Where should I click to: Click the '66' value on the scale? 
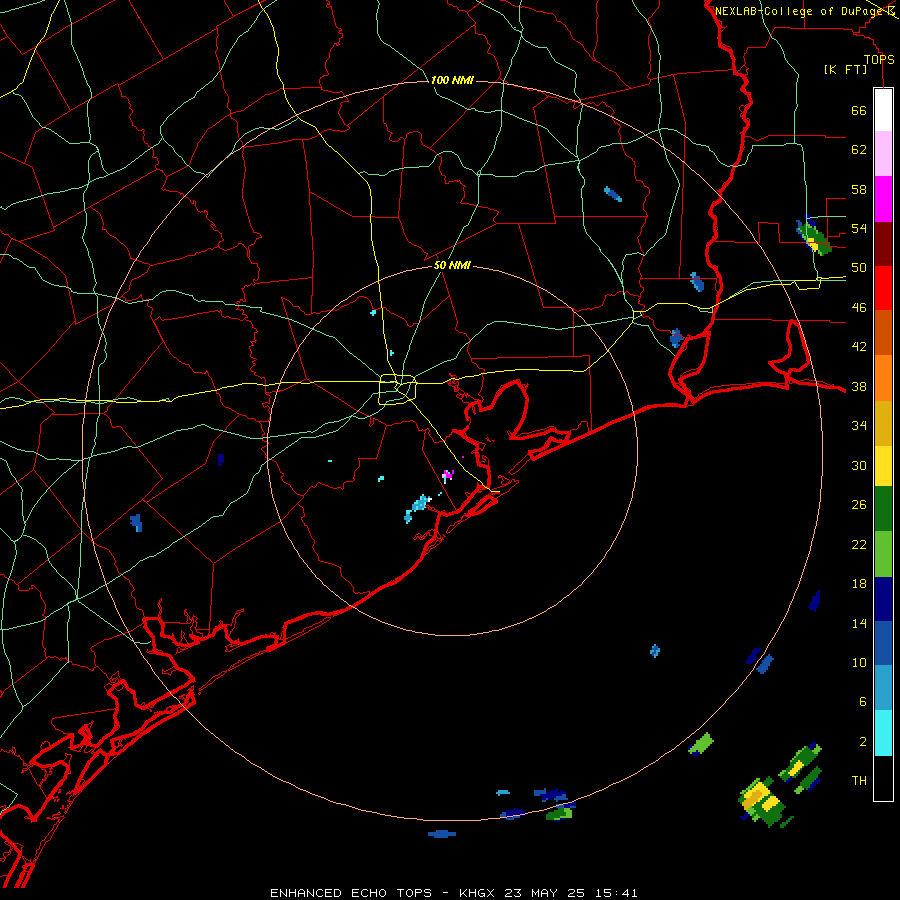click(859, 110)
